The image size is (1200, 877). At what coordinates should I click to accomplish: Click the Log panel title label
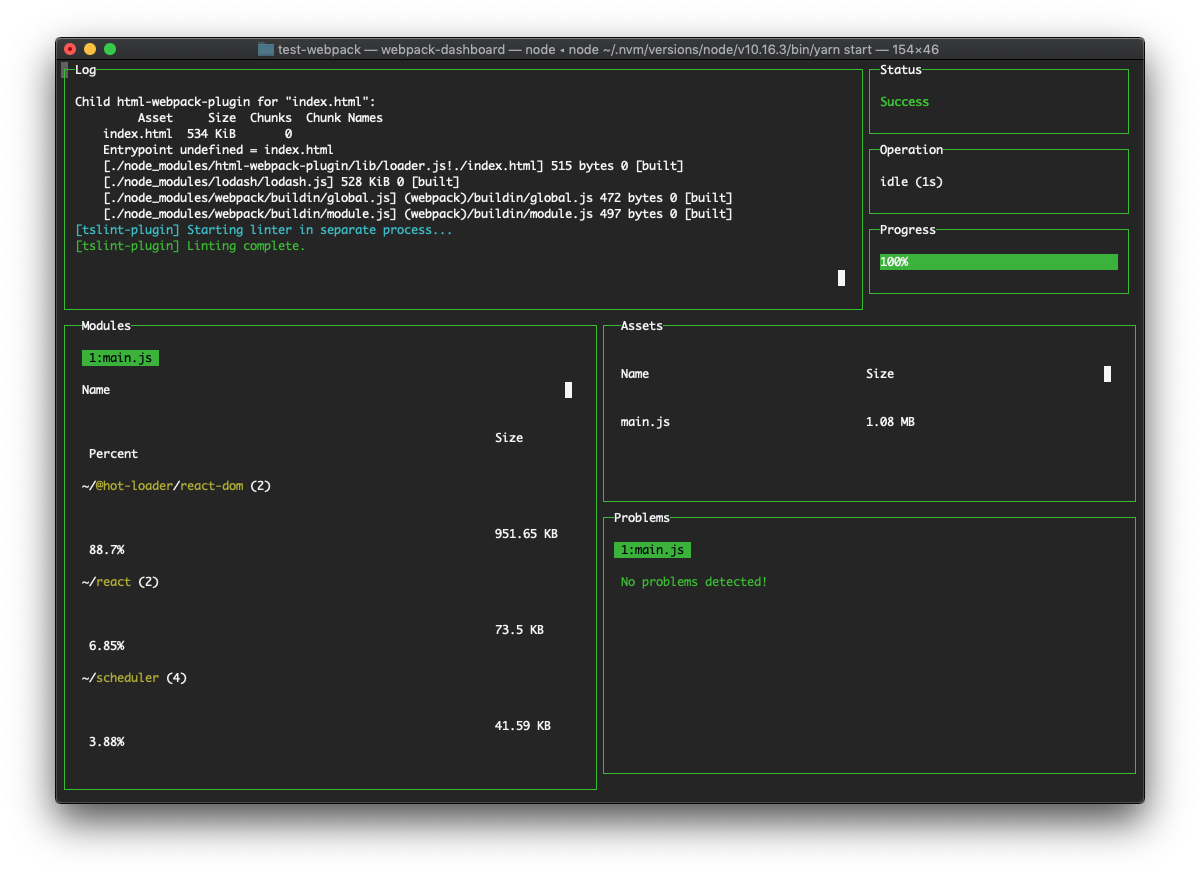[x=87, y=70]
